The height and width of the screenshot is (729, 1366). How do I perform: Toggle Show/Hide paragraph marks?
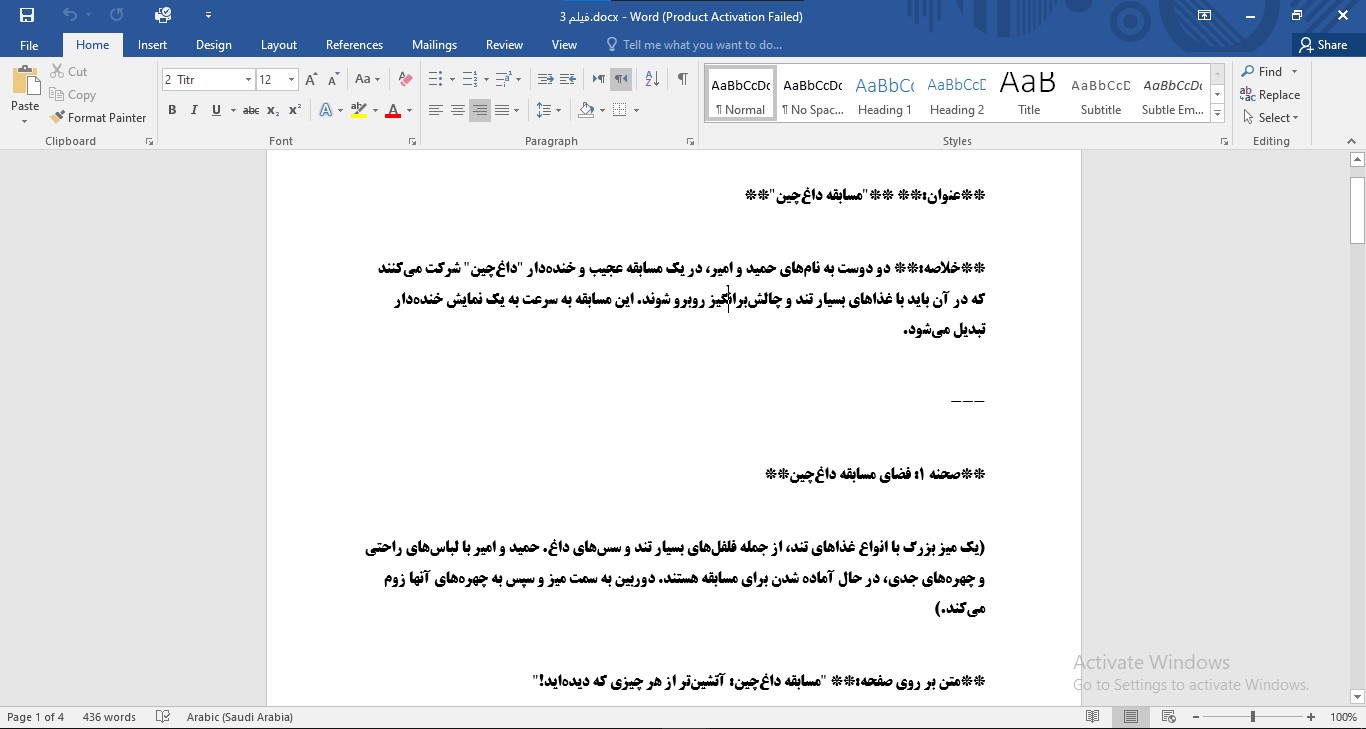(682, 80)
